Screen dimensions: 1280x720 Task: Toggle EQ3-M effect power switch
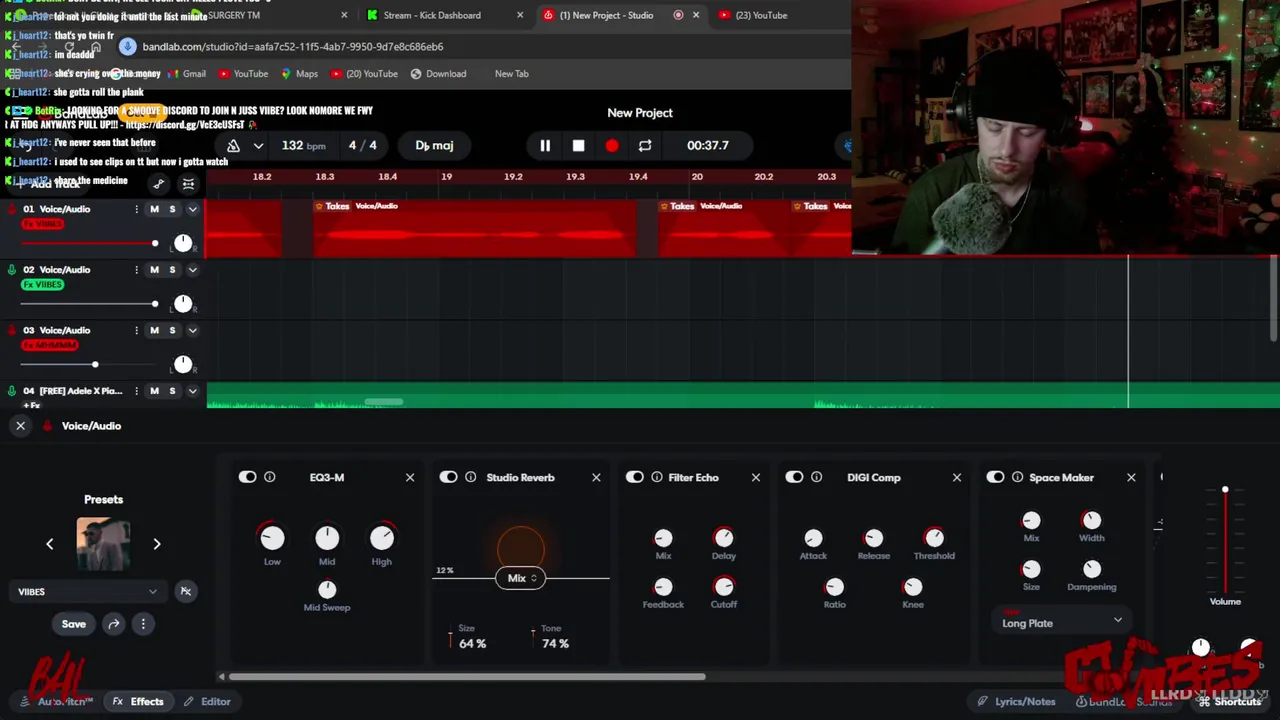247,478
